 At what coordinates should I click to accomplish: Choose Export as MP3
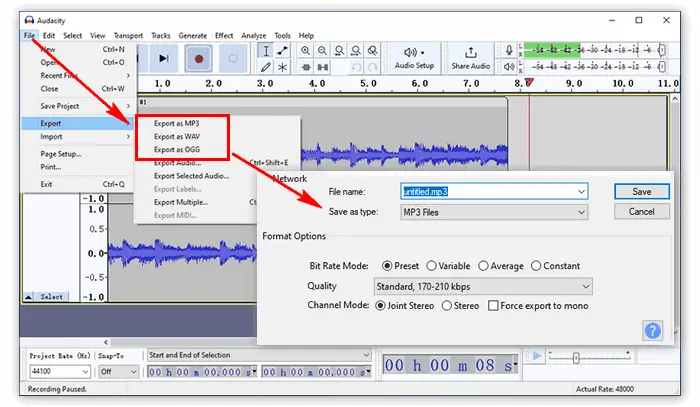176,123
